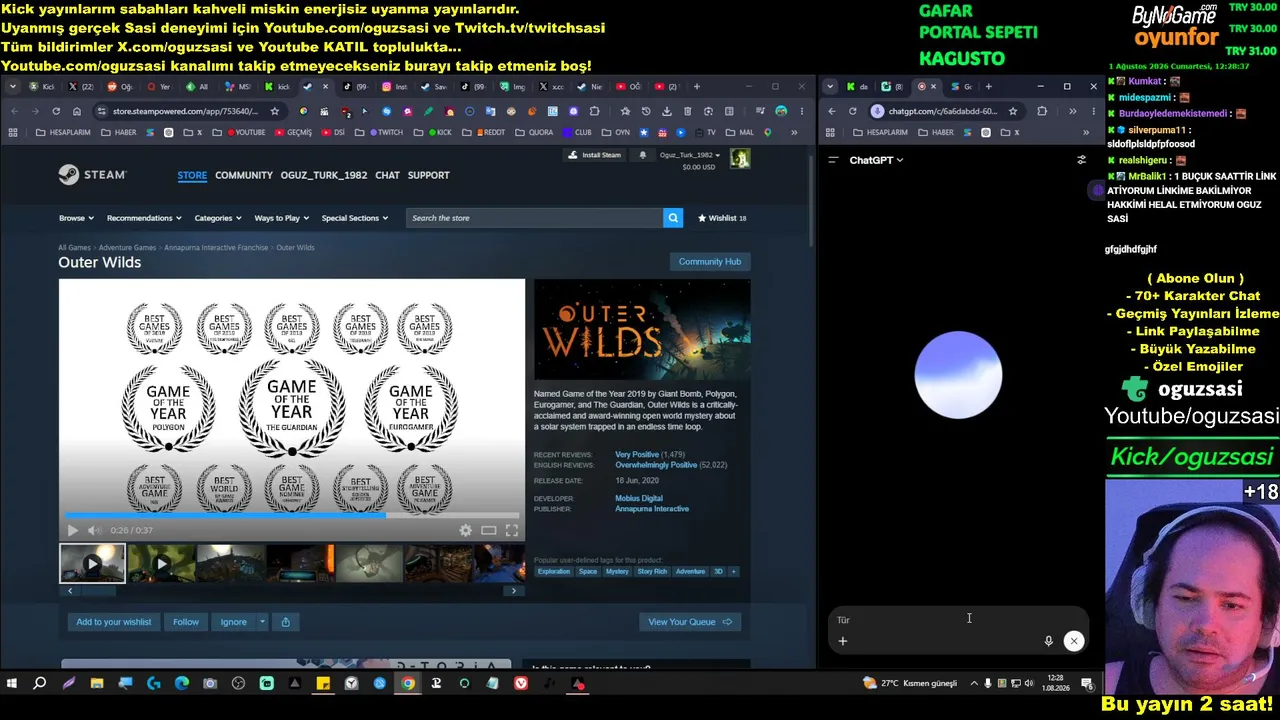Go to browser home page
Image resolution: width=1280 pixels, height=720 pixels.
[x=76, y=111]
